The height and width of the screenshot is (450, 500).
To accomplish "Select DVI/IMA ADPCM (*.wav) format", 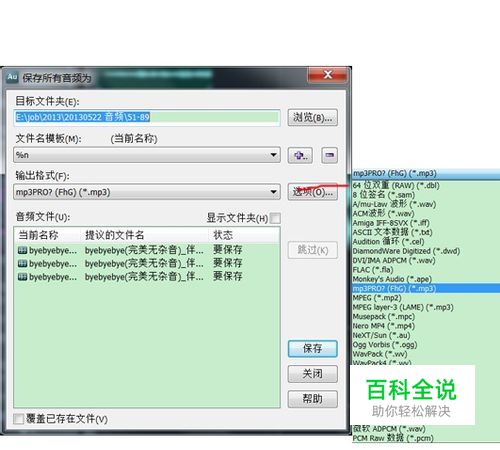I will (426, 260).
